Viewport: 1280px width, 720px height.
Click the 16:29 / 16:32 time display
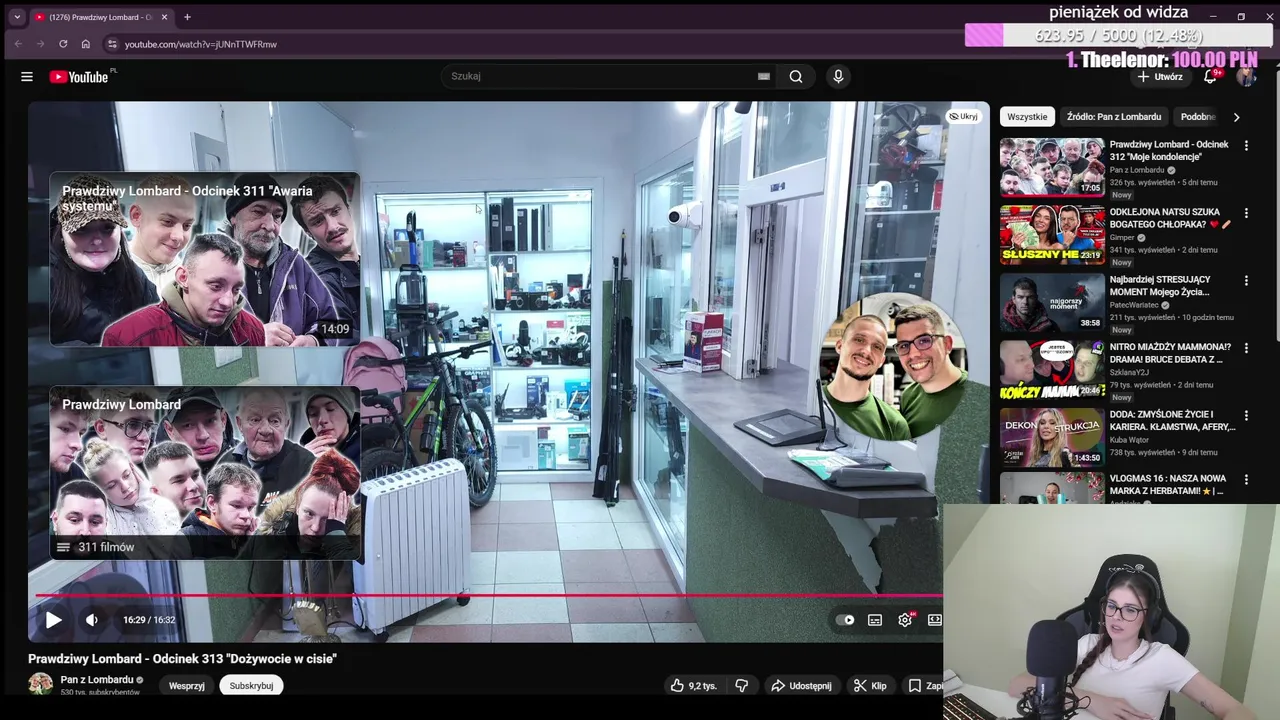[149, 620]
